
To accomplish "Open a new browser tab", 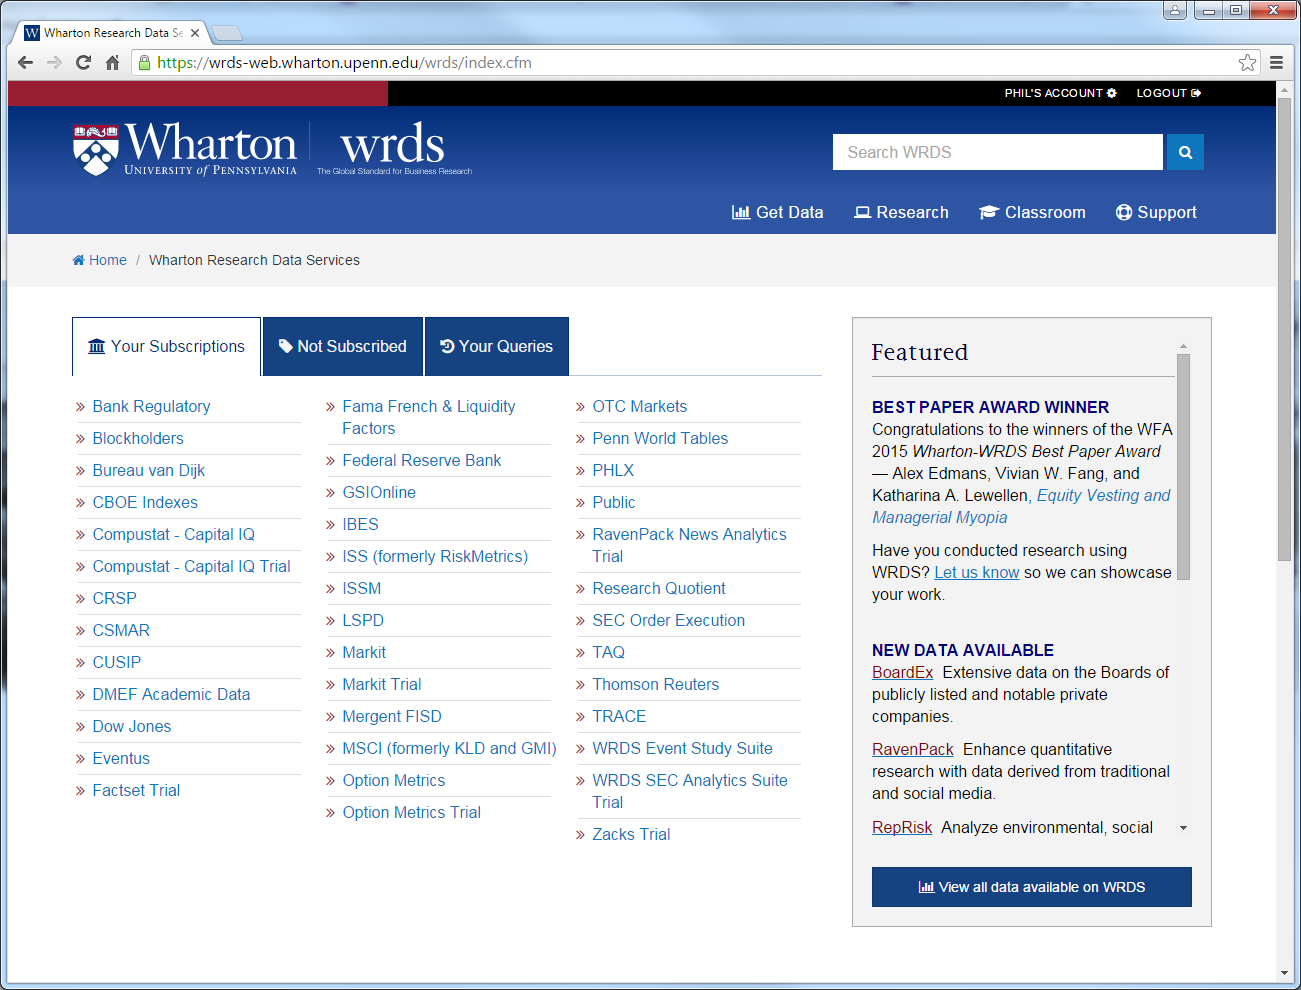I will pyautogui.click(x=227, y=33).
